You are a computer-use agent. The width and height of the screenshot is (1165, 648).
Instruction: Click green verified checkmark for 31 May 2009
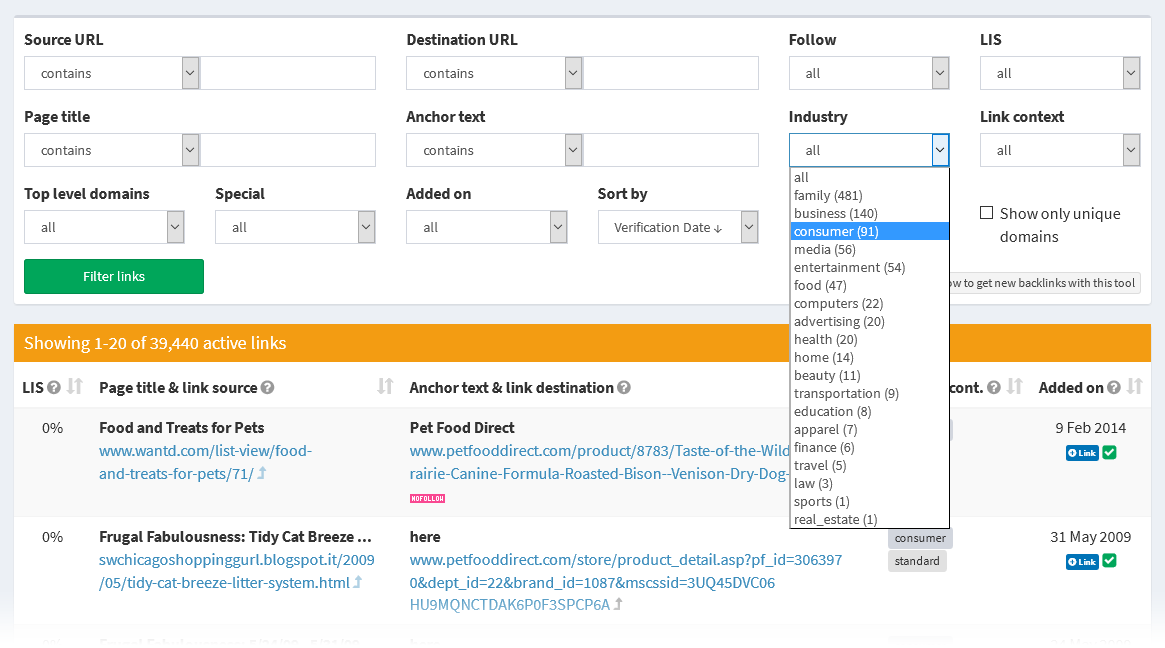pos(1109,561)
